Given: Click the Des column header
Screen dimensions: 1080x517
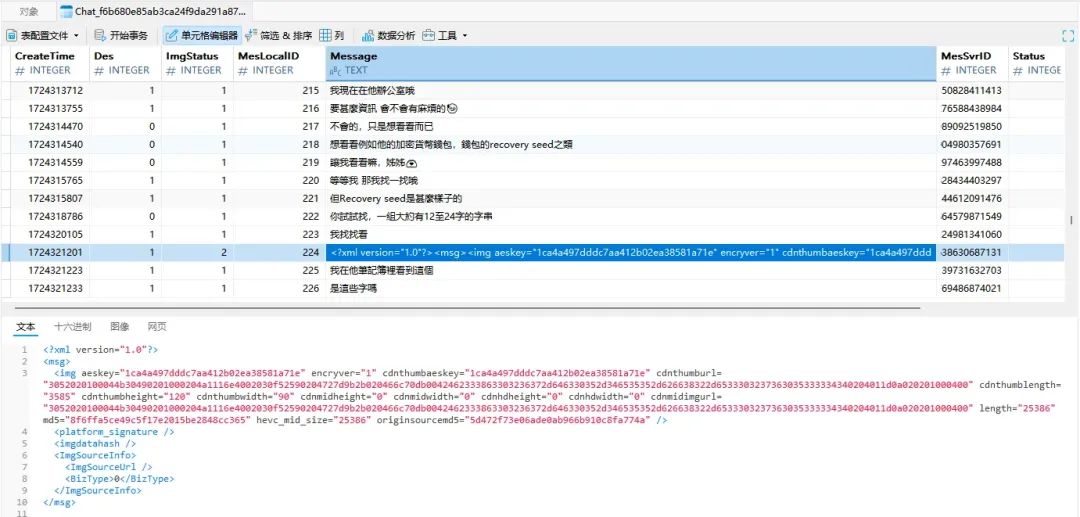Looking at the screenshot, I should click(125, 63).
